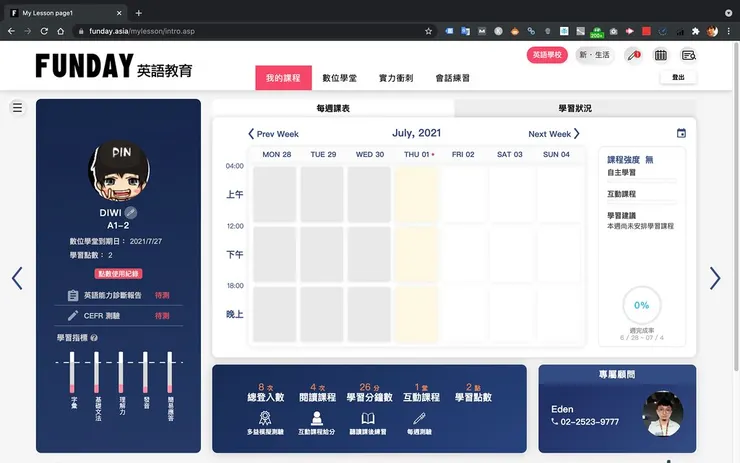Open the date picker calendar icon
Viewport: 740px width, 463px height.
click(681, 133)
